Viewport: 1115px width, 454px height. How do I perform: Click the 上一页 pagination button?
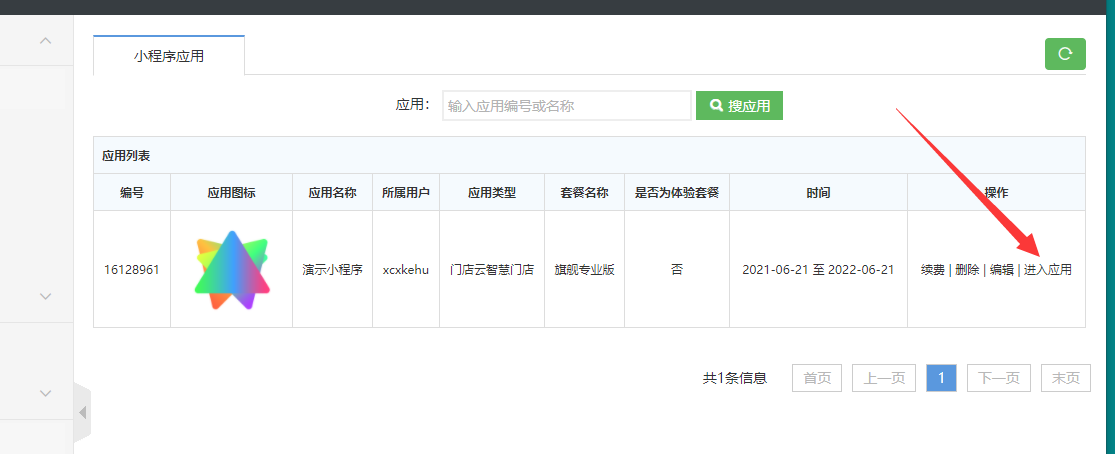click(883, 378)
